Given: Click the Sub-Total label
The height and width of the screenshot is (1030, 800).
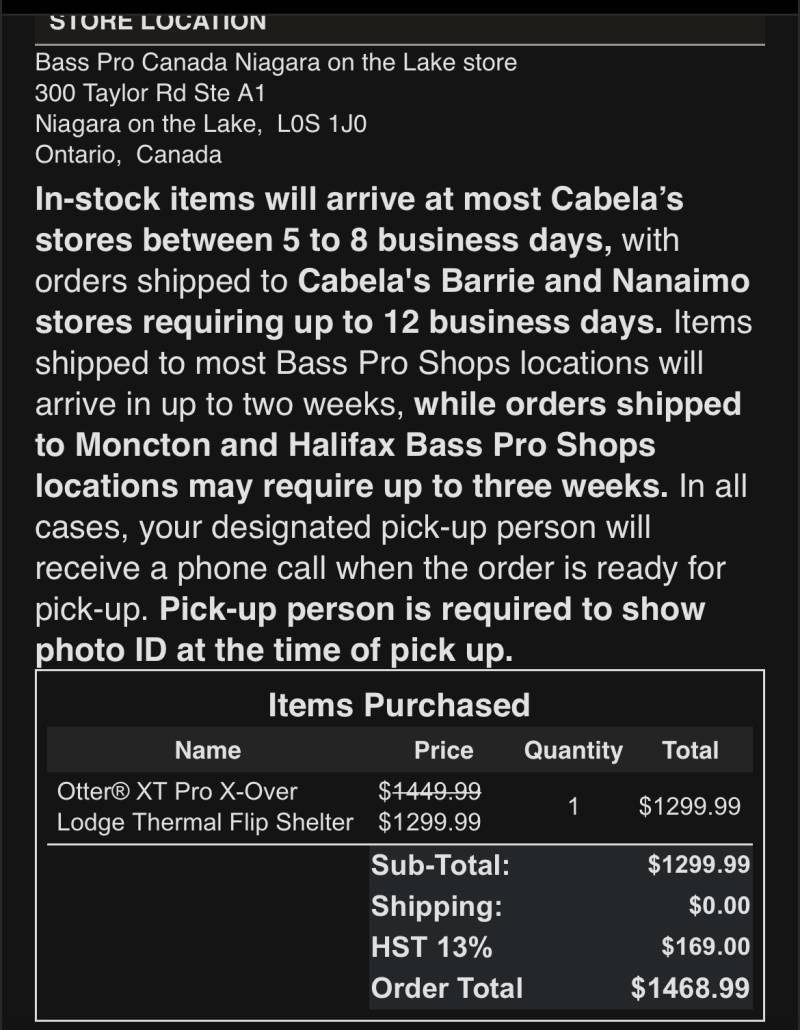Looking at the screenshot, I should tap(441, 865).
